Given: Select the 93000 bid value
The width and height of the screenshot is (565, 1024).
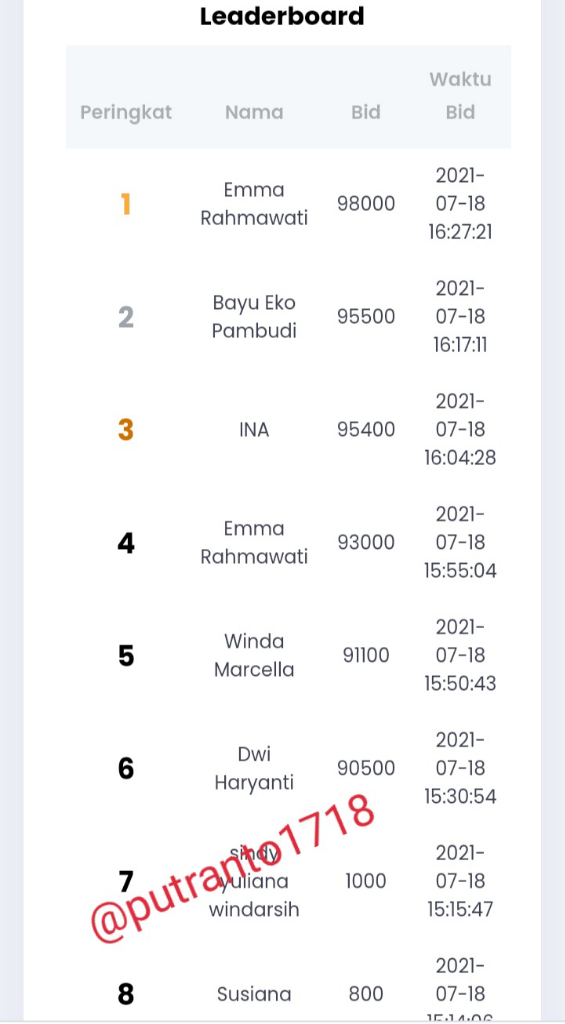Looking at the screenshot, I should click(x=366, y=543).
